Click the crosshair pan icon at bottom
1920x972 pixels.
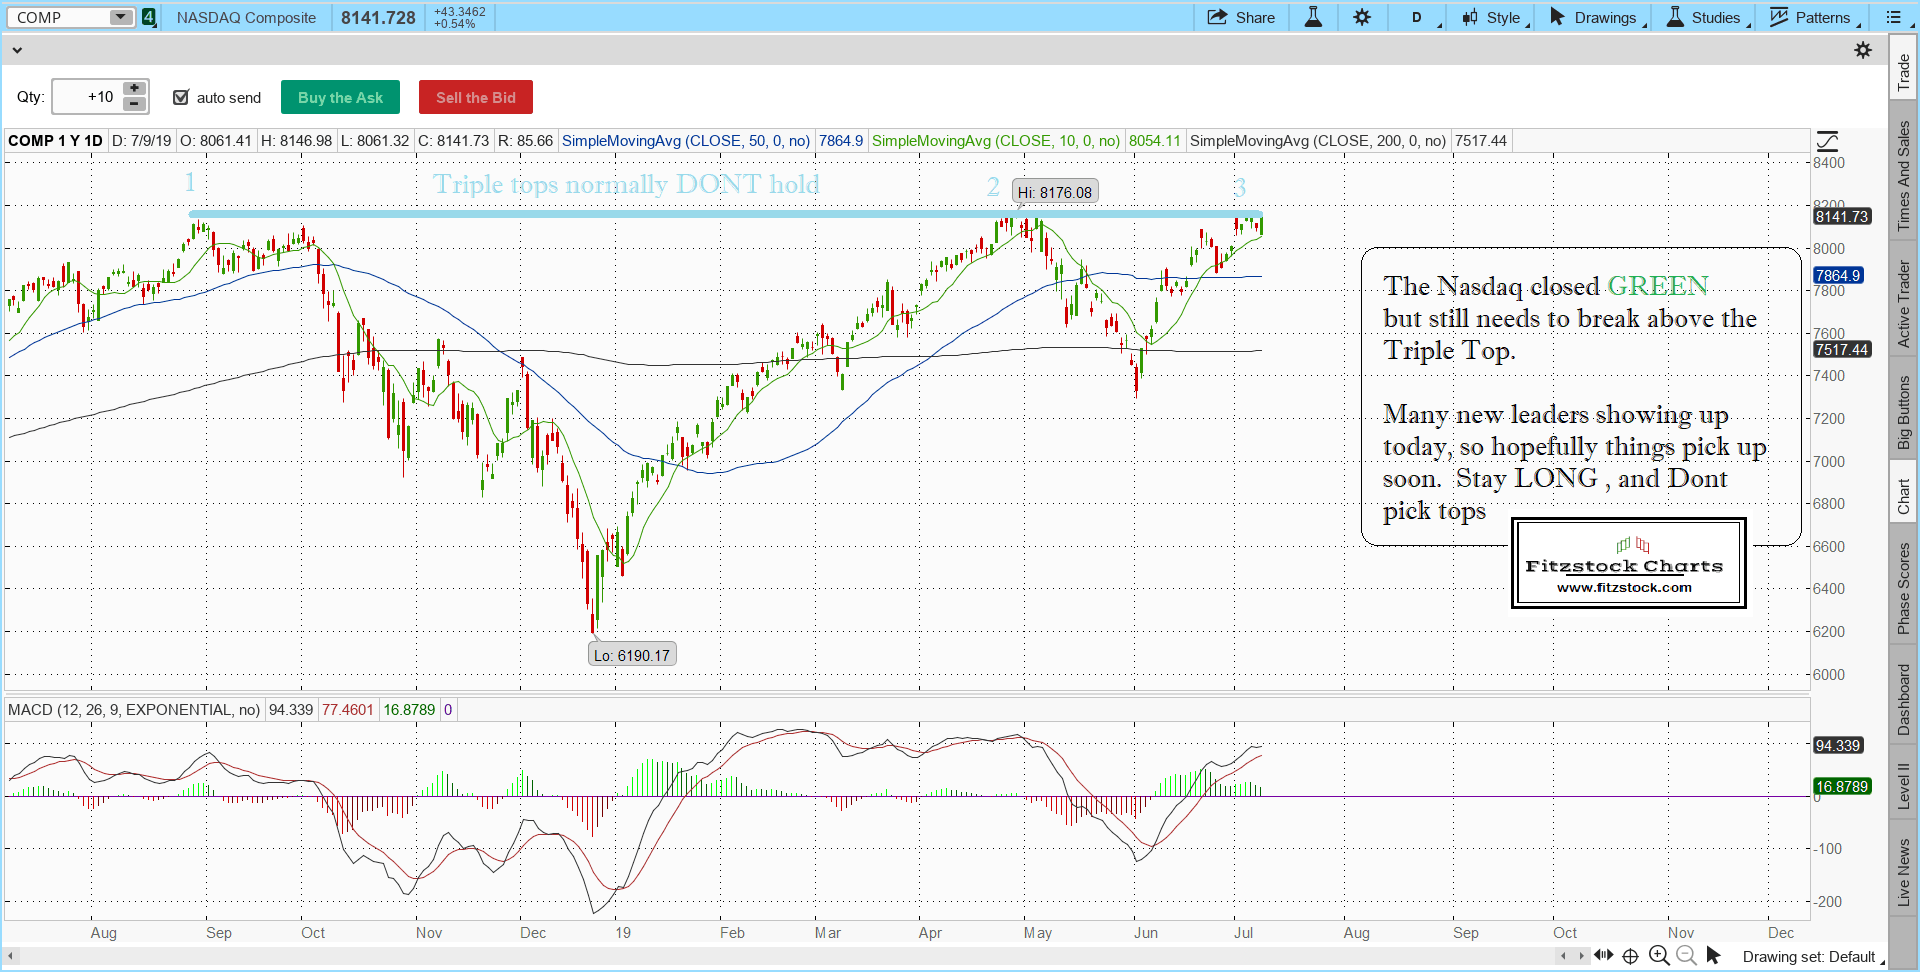pyautogui.click(x=1630, y=956)
